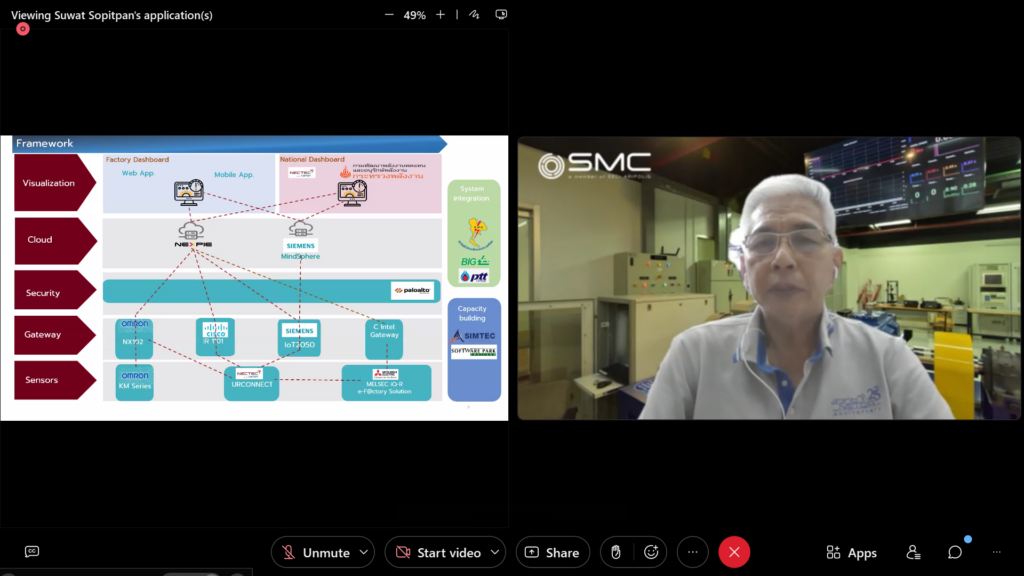This screenshot has width=1024, height=576.
Task: Open the chat panel
Action: tap(956, 552)
